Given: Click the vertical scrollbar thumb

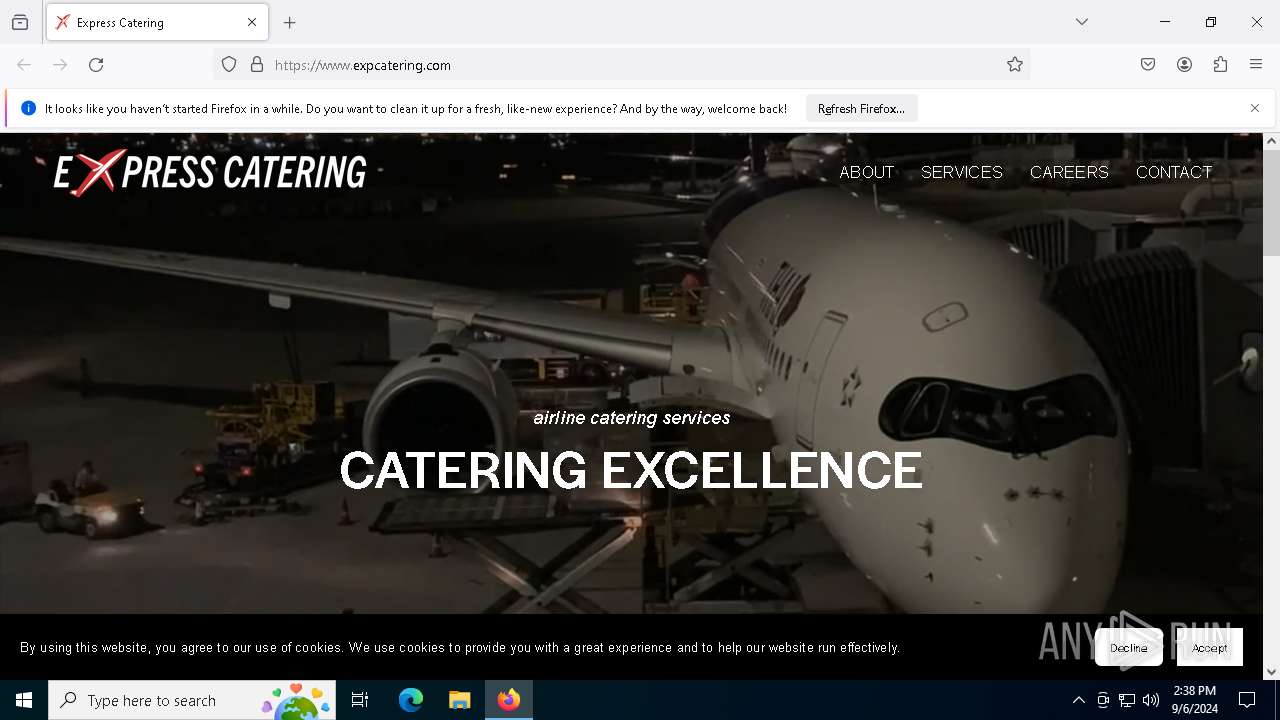Looking at the screenshot, I should tap(1271, 204).
